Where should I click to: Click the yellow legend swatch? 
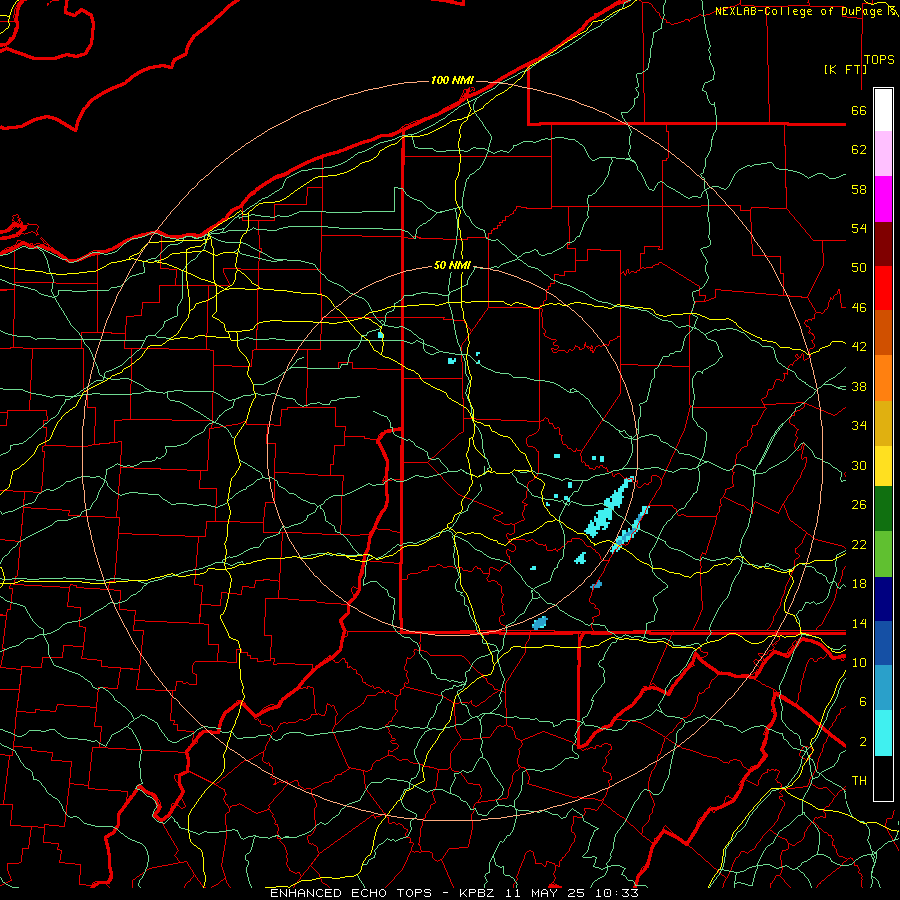[x=883, y=466]
